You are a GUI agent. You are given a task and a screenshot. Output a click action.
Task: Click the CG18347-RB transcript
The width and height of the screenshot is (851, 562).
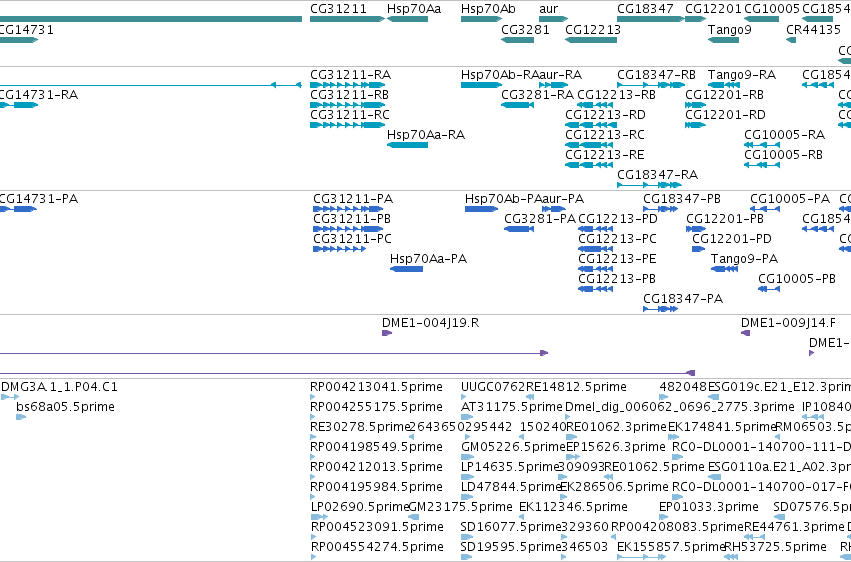pyautogui.click(x=651, y=85)
